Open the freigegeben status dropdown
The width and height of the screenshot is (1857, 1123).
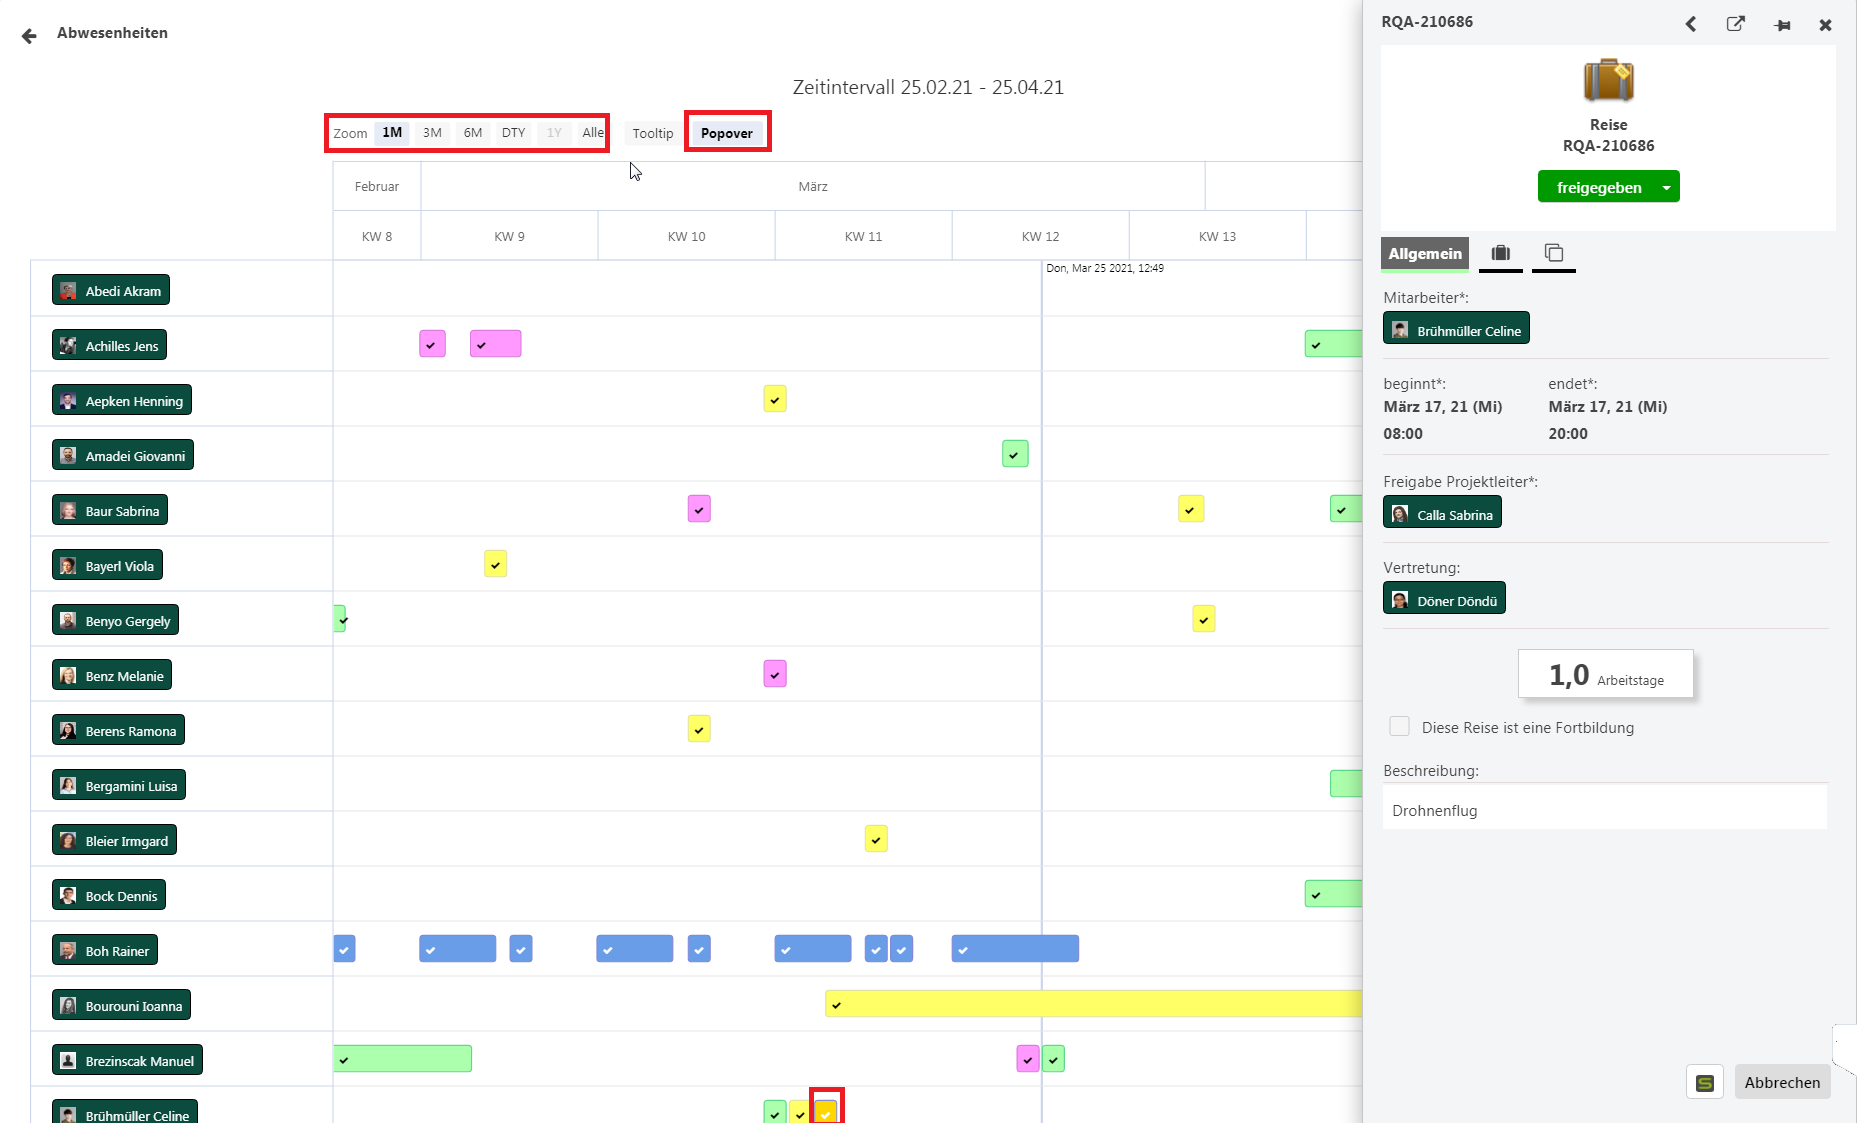1666,187
